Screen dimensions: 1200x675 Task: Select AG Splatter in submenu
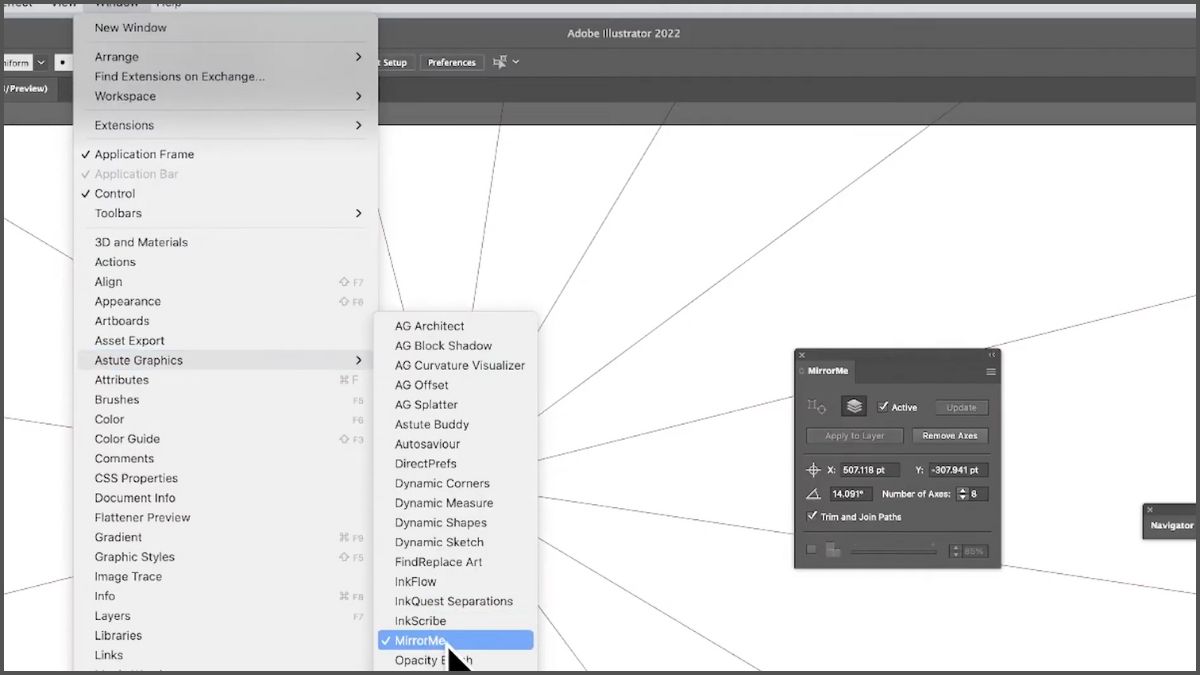(456, 404)
